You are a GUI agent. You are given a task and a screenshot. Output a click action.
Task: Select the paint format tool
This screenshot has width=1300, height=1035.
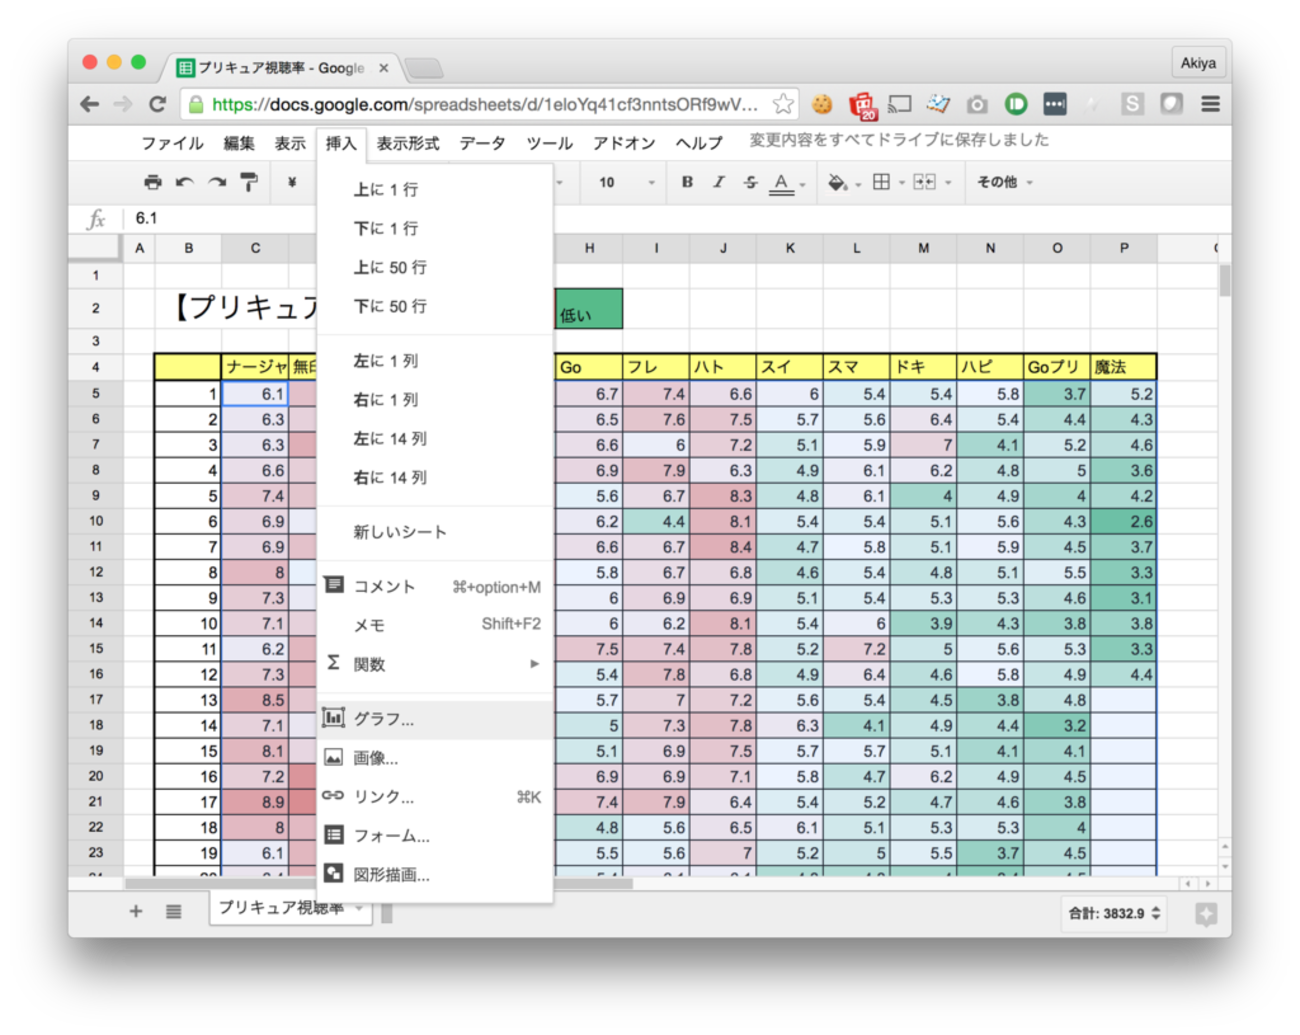(x=248, y=182)
